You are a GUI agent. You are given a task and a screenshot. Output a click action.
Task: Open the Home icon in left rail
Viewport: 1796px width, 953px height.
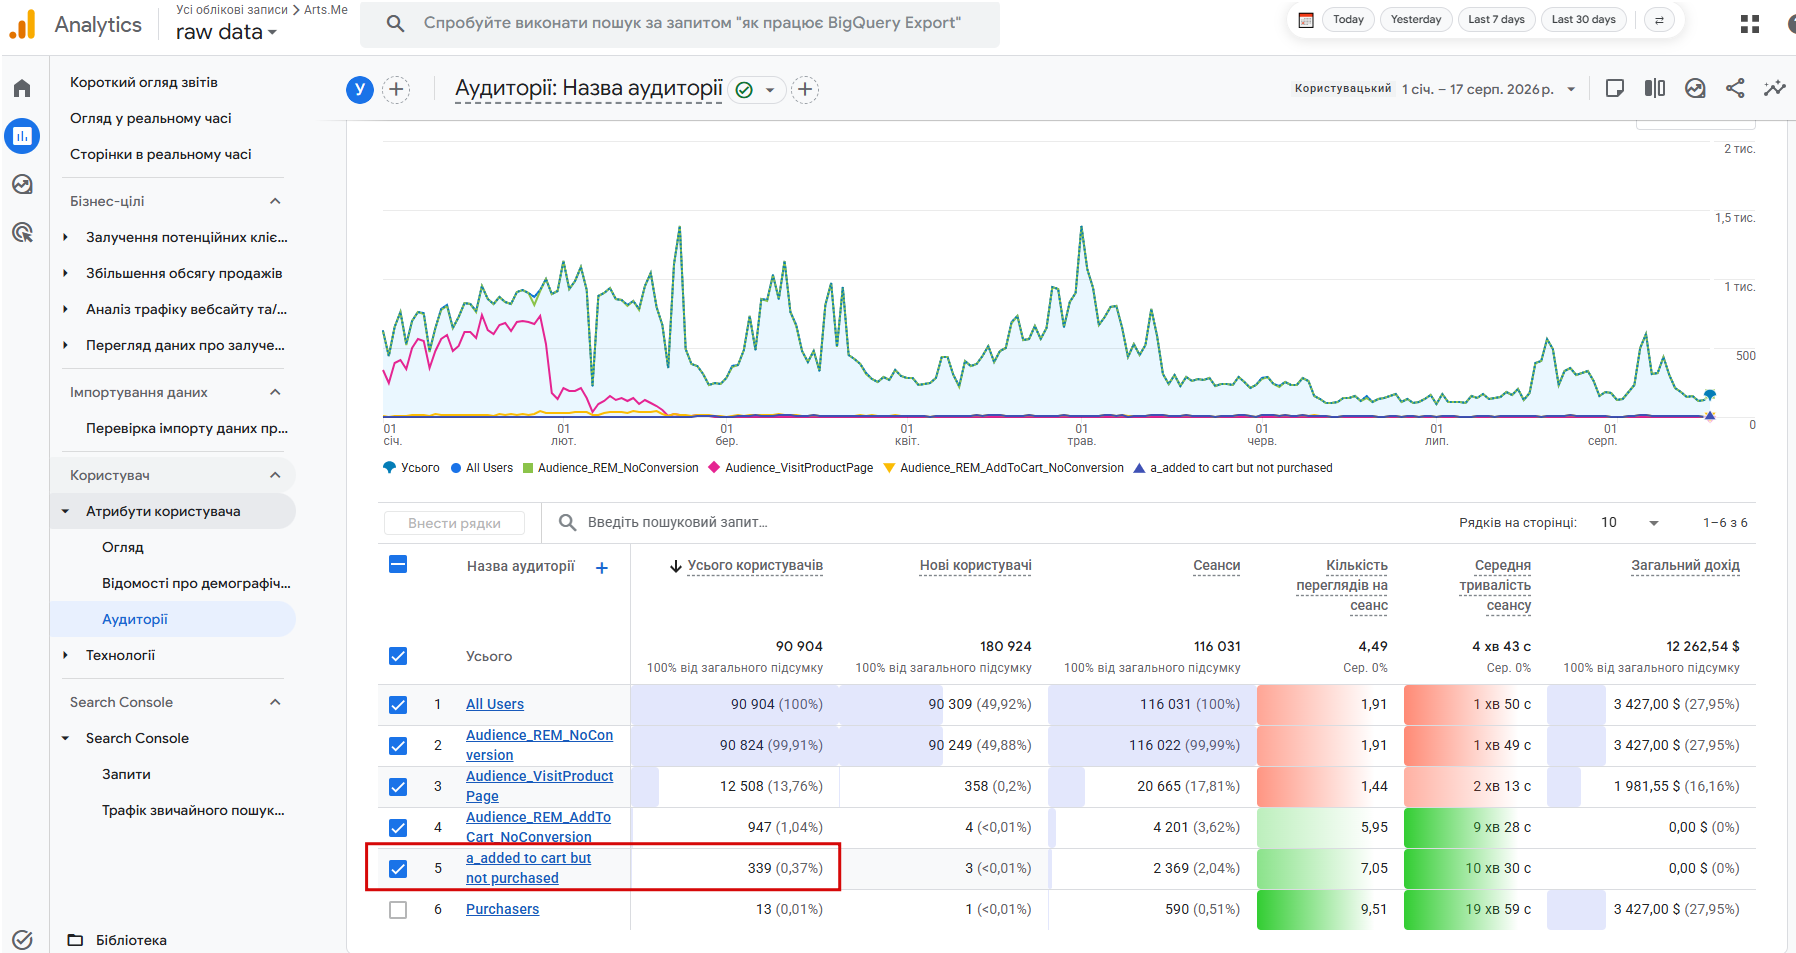[22, 88]
